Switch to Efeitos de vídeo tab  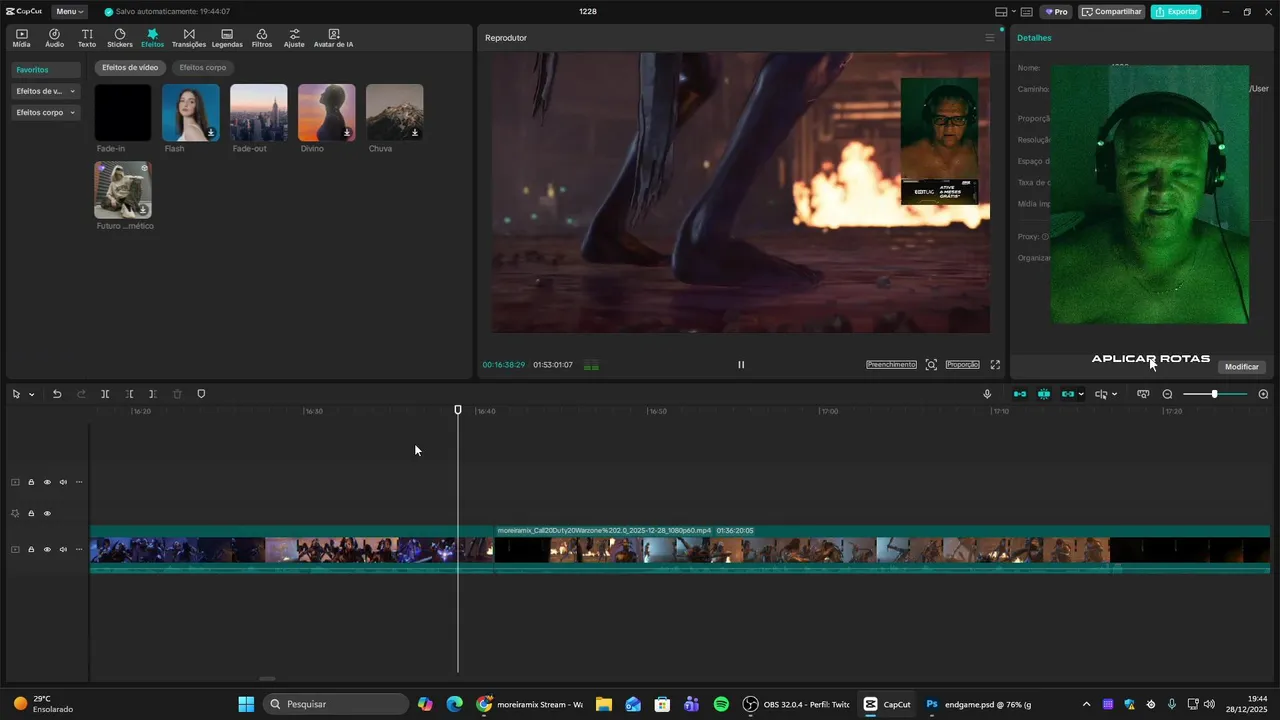point(130,68)
